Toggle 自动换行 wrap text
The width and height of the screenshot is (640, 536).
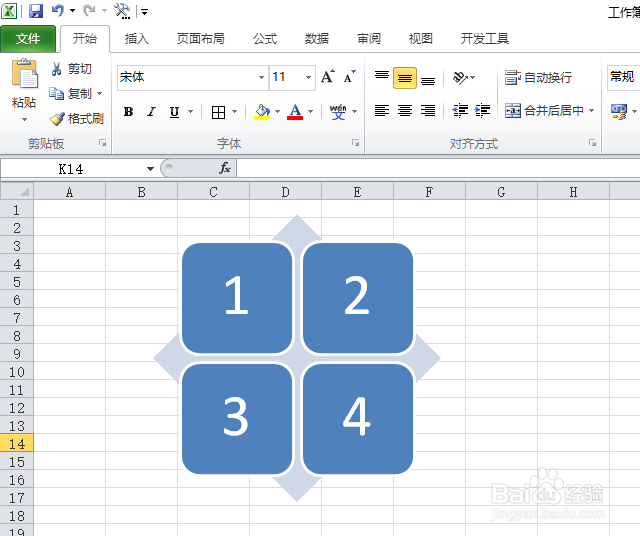pyautogui.click(x=538, y=77)
